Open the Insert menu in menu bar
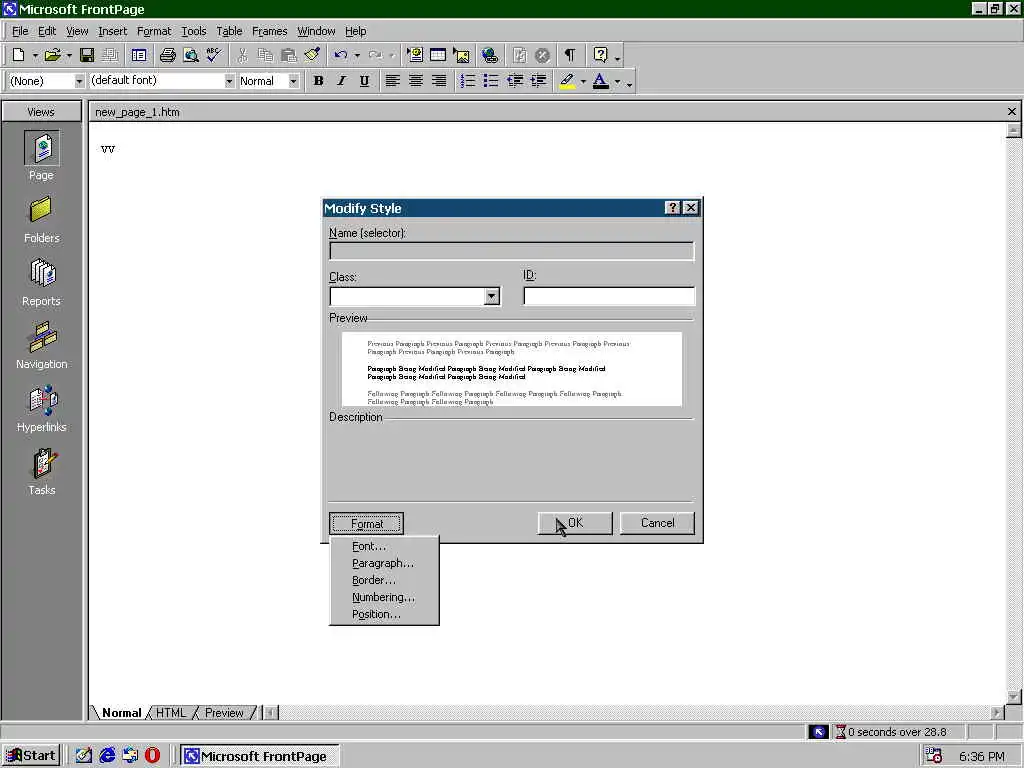The height and width of the screenshot is (768, 1024). 112,31
